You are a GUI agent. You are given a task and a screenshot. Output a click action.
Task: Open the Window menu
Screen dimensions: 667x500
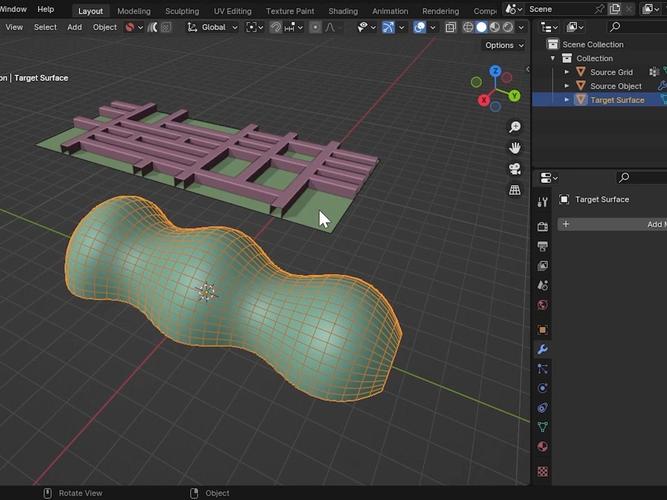[x=14, y=9]
